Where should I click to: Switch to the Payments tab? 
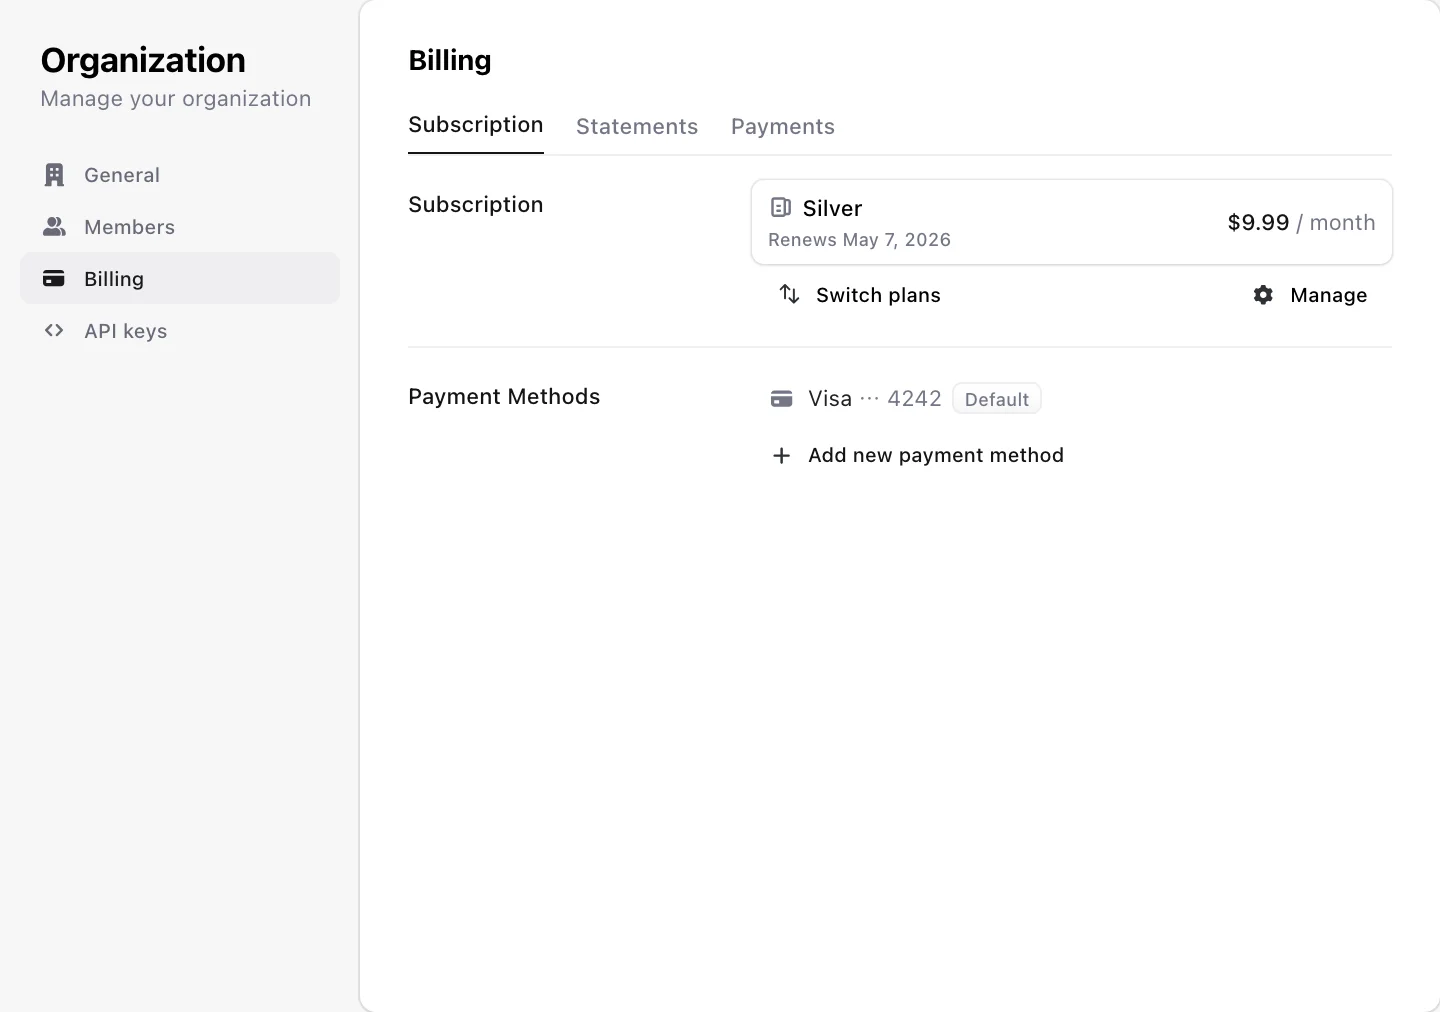click(x=783, y=127)
